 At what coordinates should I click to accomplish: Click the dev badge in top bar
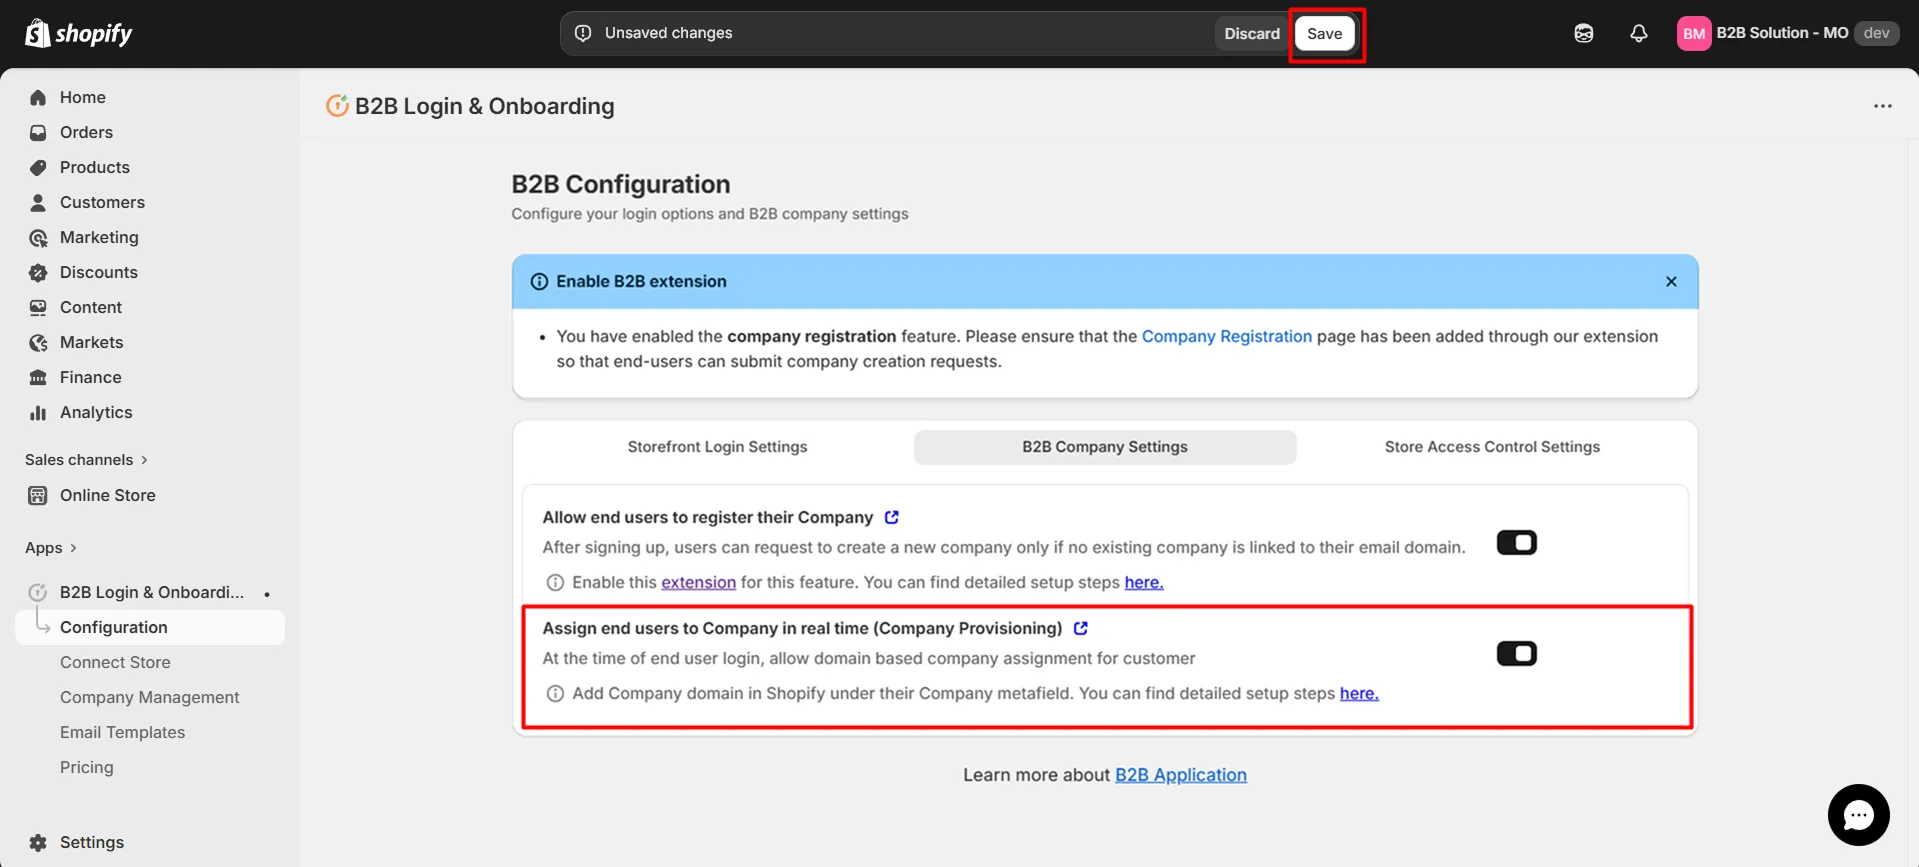click(x=1876, y=33)
